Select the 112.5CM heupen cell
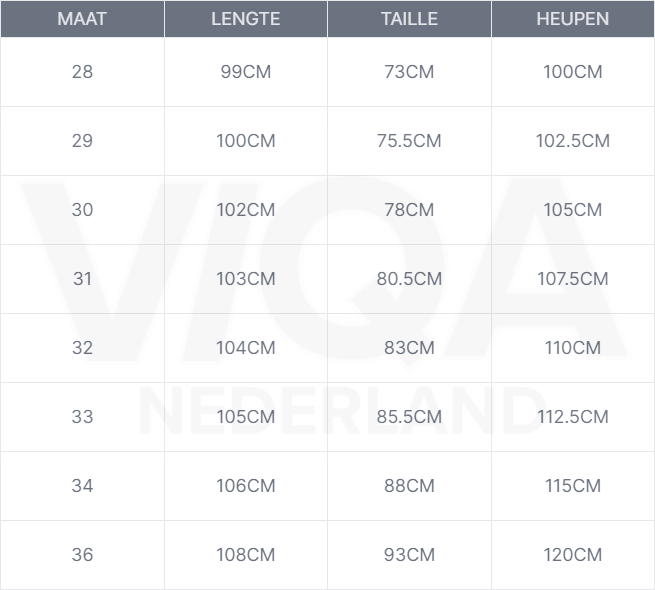655x590 pixels. click(573, 417)
